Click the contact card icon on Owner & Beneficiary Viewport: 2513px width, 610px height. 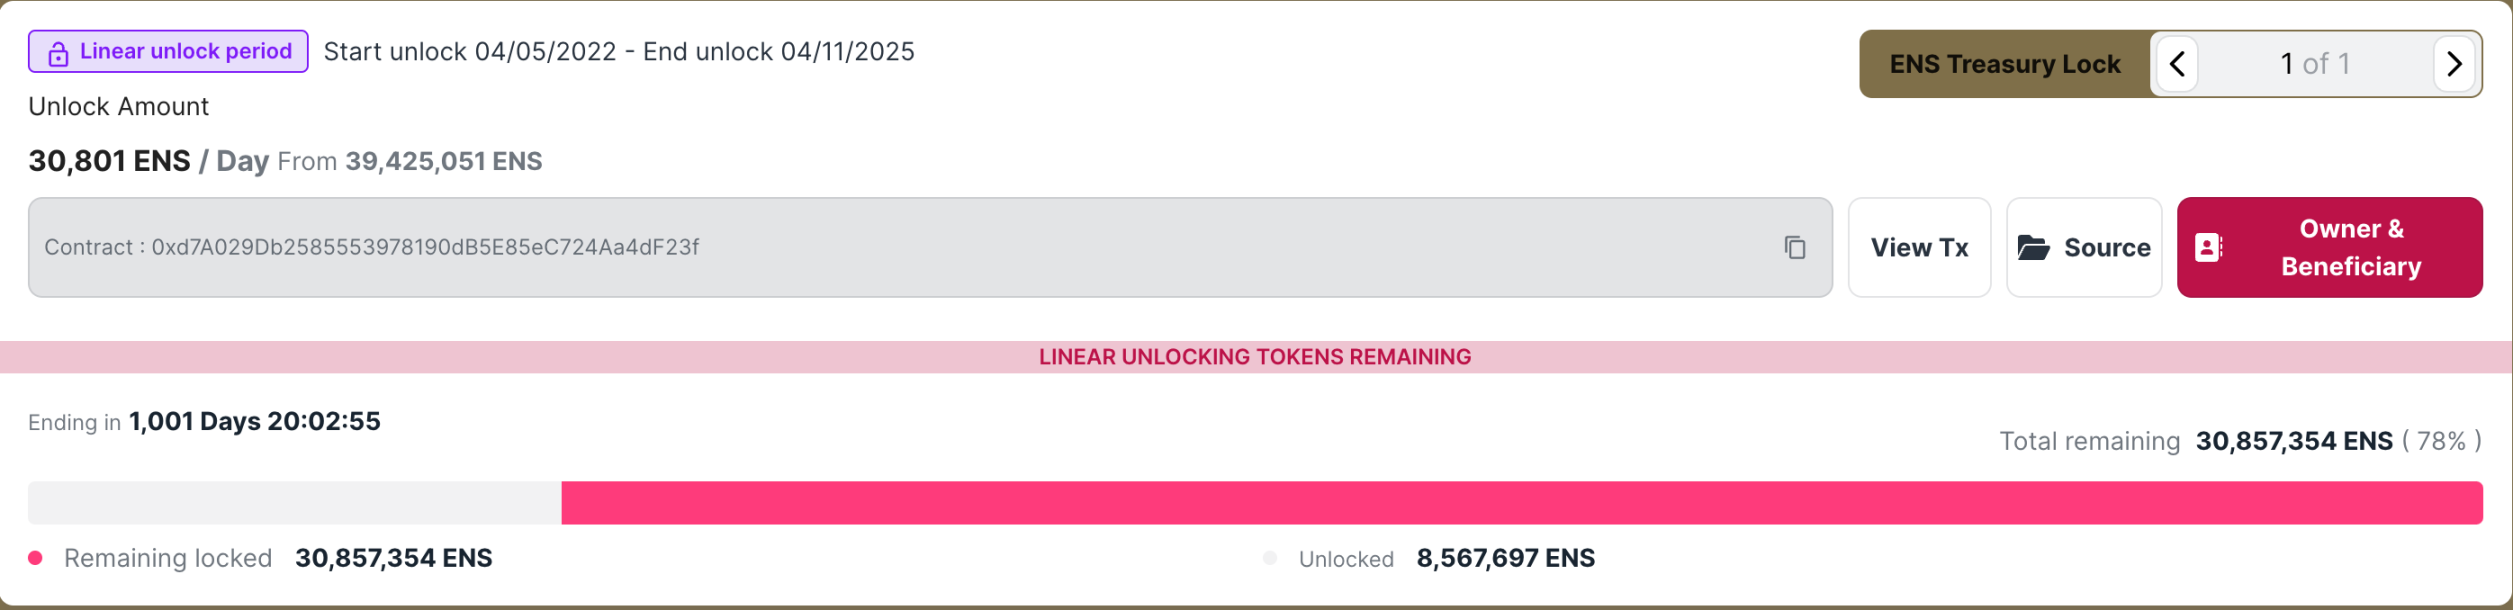coord(2208,247)
